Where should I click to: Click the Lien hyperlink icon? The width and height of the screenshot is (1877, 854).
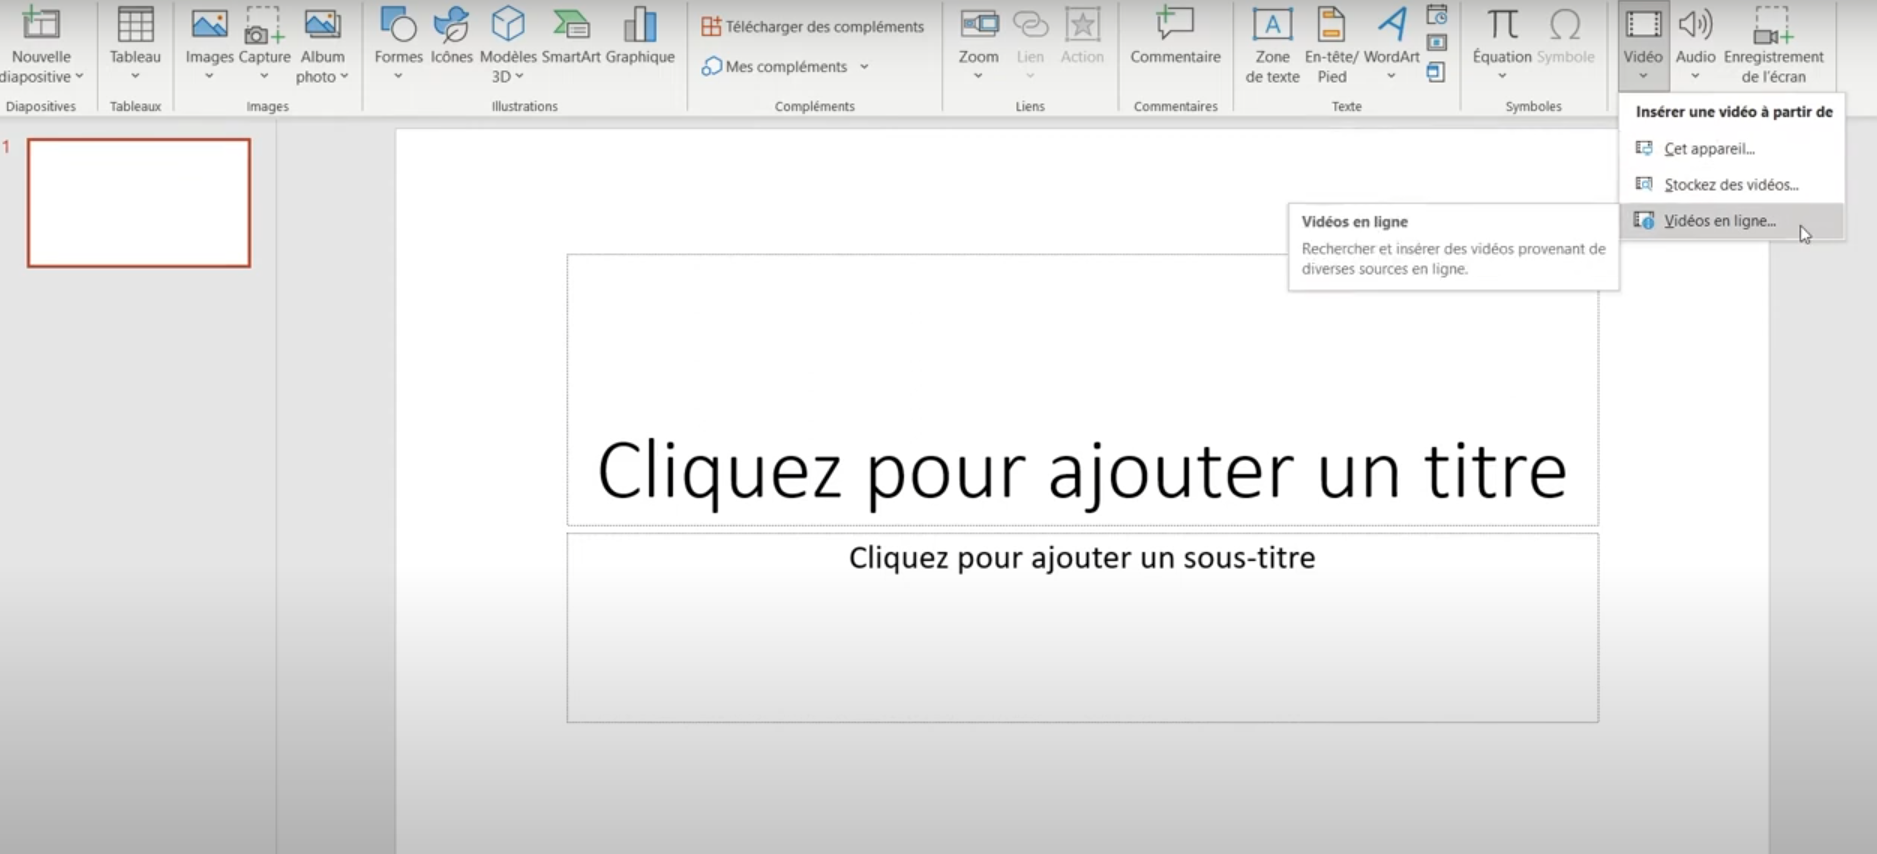[x=1030, y=24]
